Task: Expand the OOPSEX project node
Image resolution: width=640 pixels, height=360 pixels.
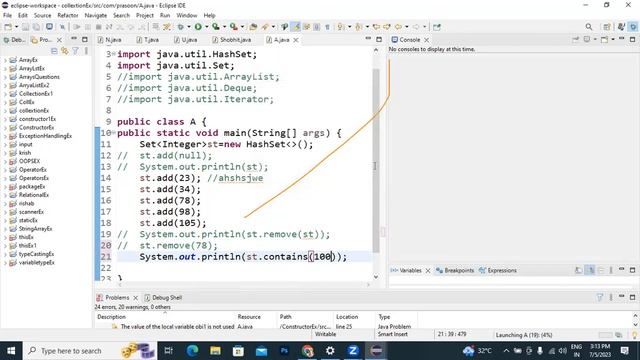Action: pyautogui.click(x=5, y=161)
